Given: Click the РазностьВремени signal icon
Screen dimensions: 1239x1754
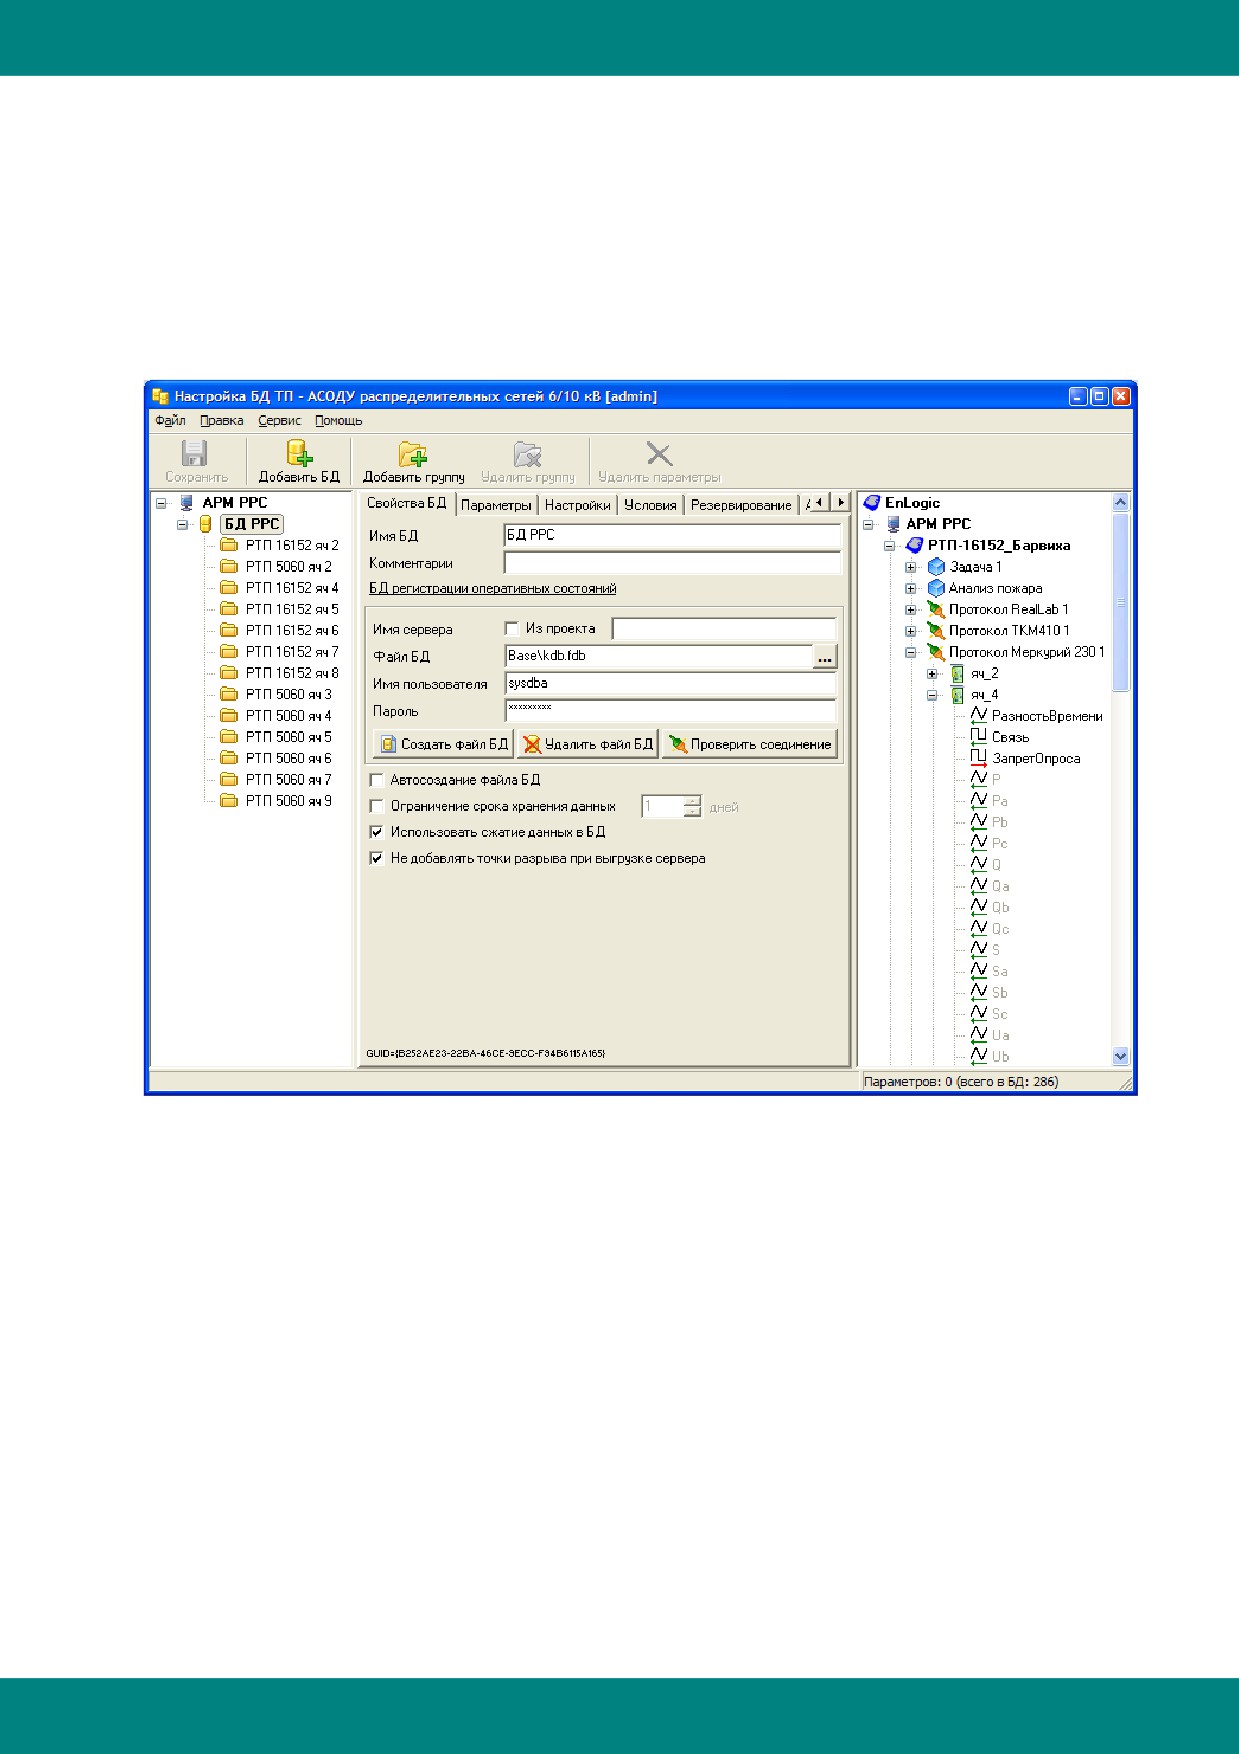Looking at the screenshot, I should tap(979, 716).
